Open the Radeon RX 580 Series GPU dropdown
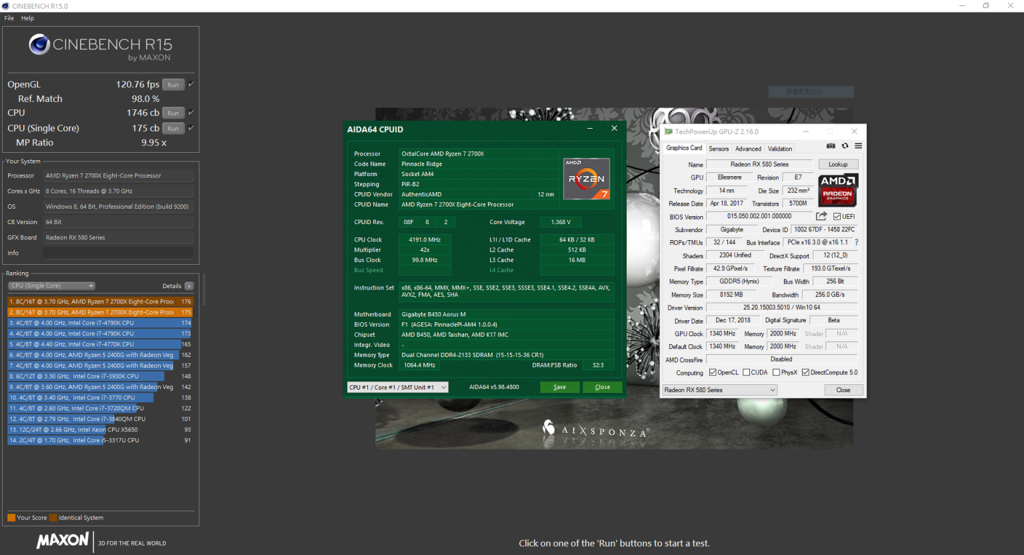Viewport: 1024px width, 555px height. coord(720,390)
